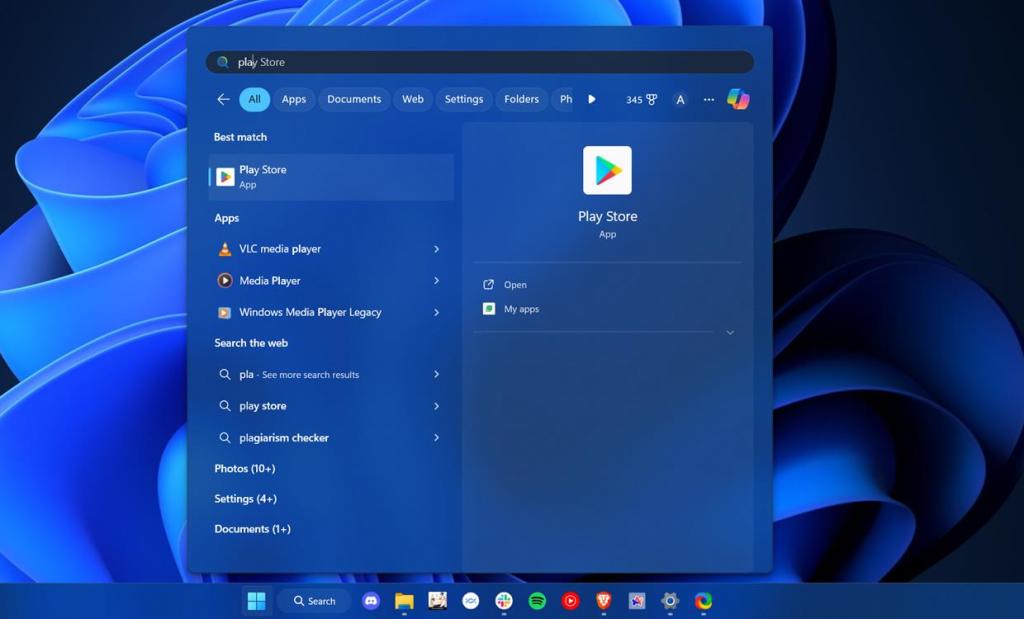Image resolution: width=1024 pixels, height=619 pixels.
Task: Expand the 'pla' web search chevron
Action: [436, 375]
